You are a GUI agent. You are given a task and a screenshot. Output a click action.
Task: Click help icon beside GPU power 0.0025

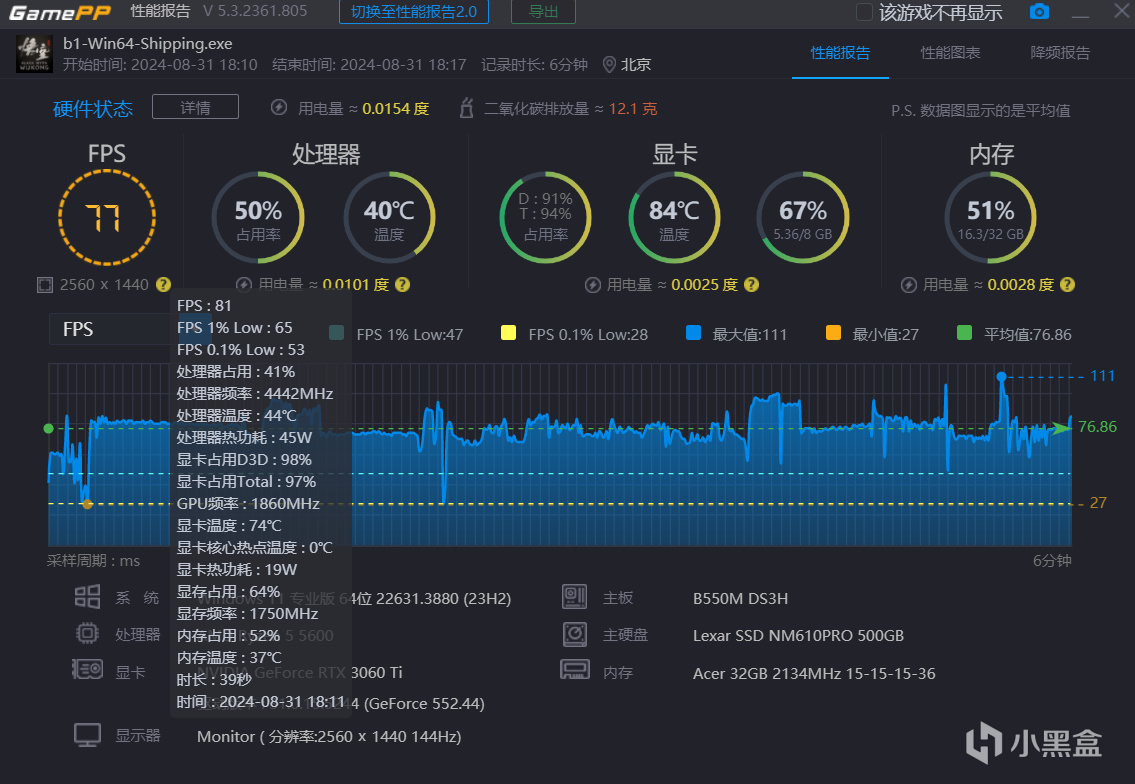pyautogui.click(x=751, y=284)
